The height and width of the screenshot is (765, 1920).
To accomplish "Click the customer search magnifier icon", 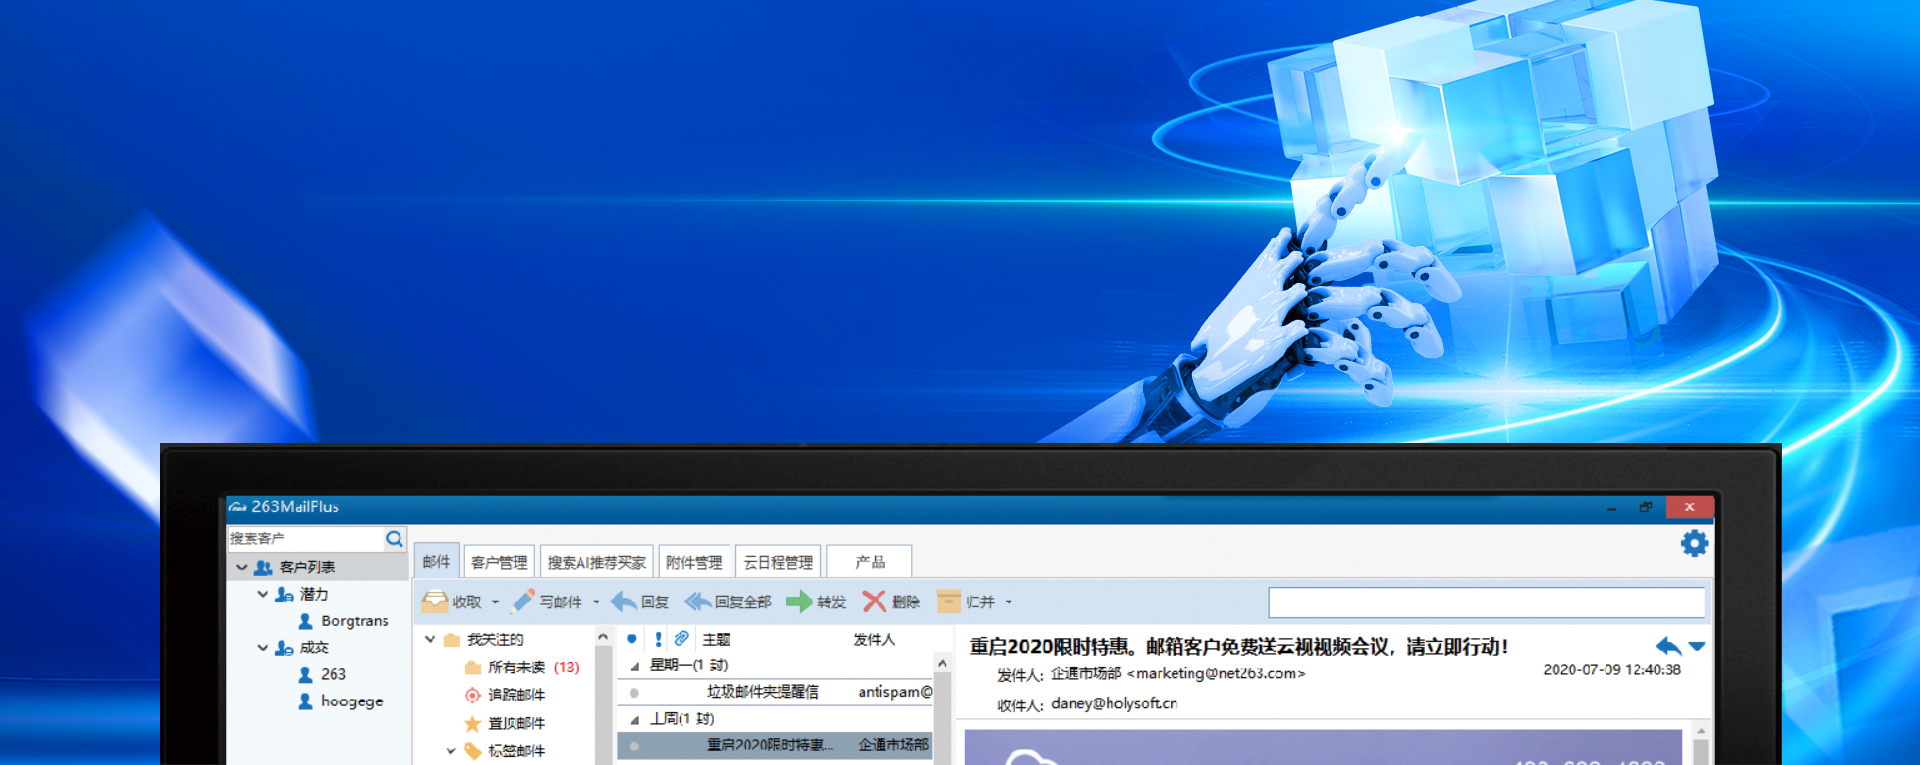I will tap(395, 539).
